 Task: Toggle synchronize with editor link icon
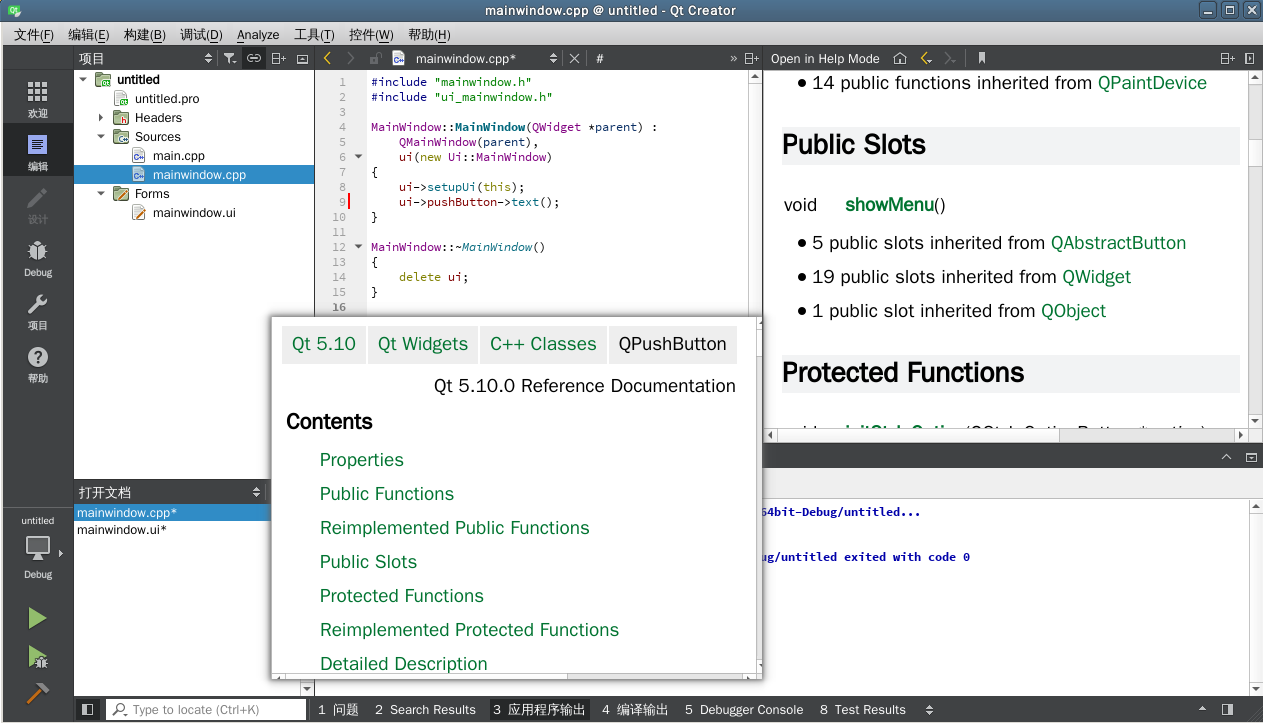click(x=254, y=59)
